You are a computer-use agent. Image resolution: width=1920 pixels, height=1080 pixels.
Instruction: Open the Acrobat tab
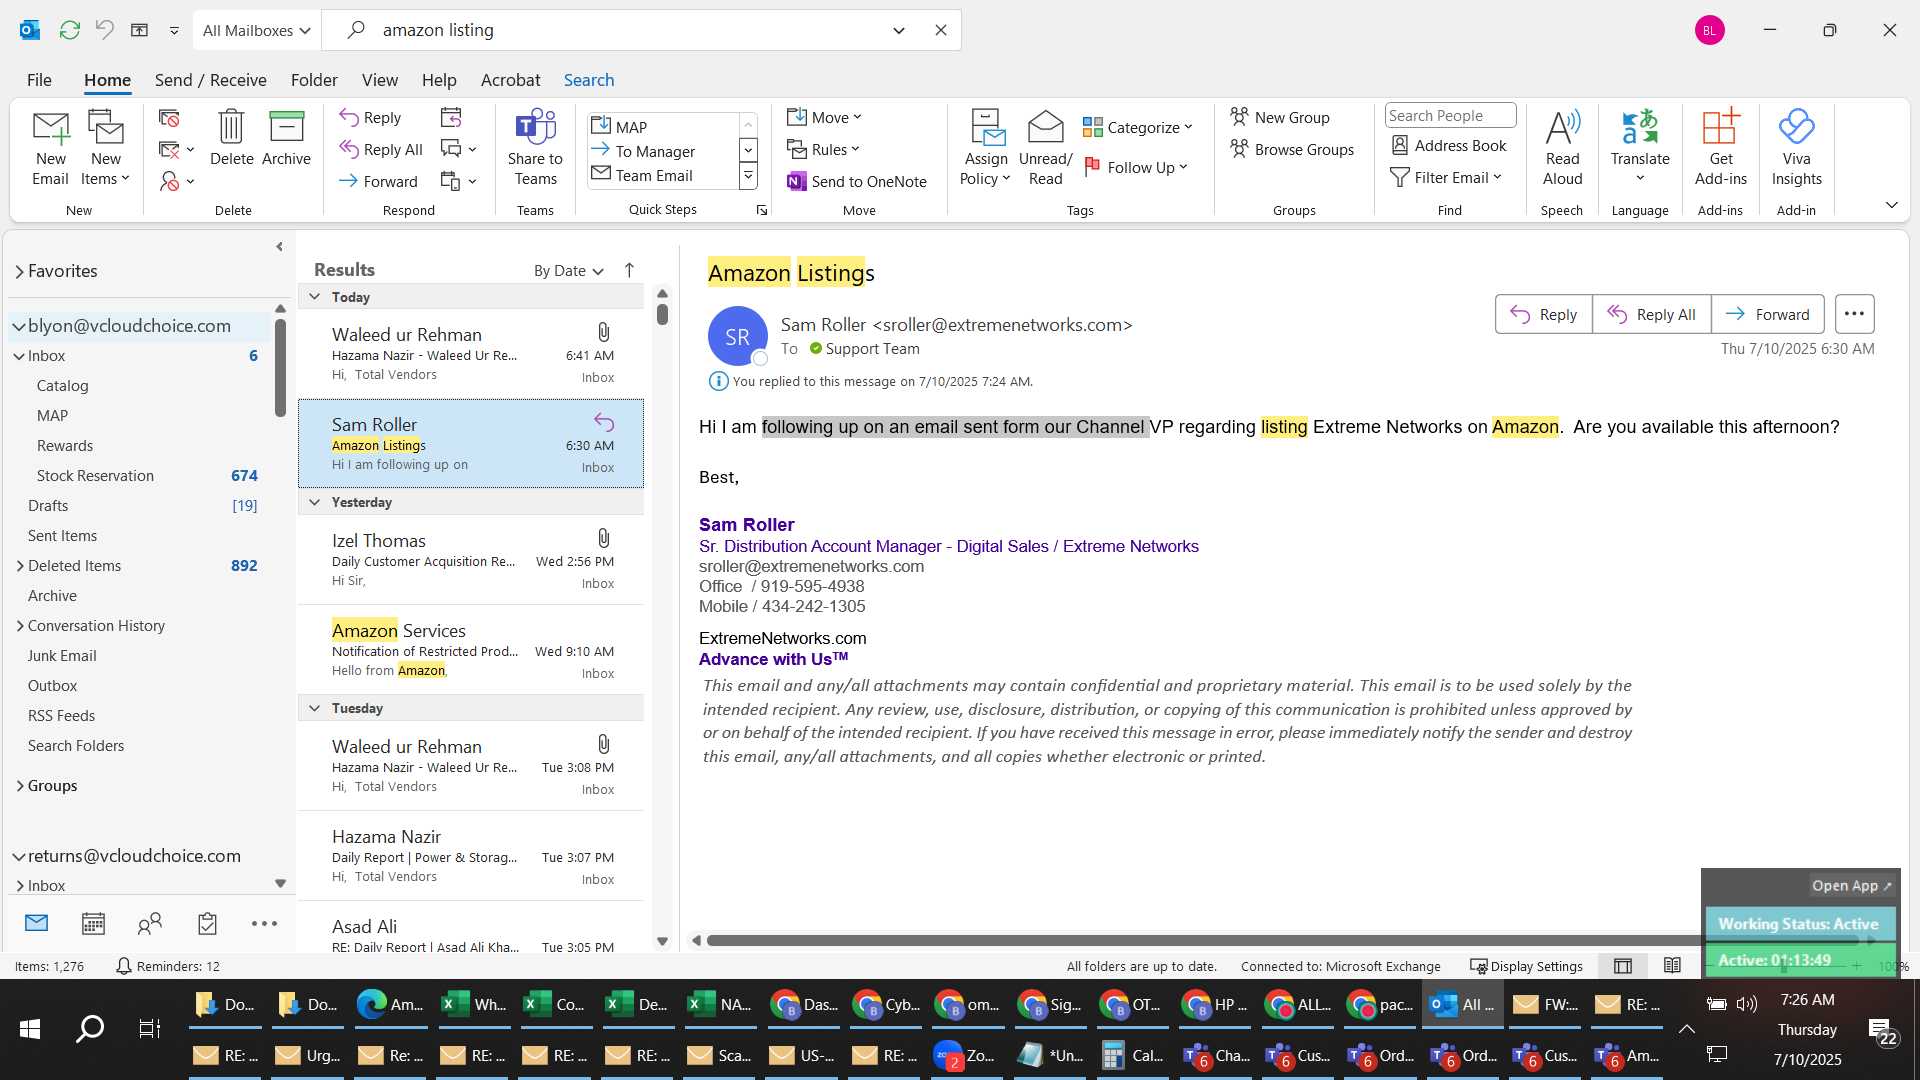510,80
